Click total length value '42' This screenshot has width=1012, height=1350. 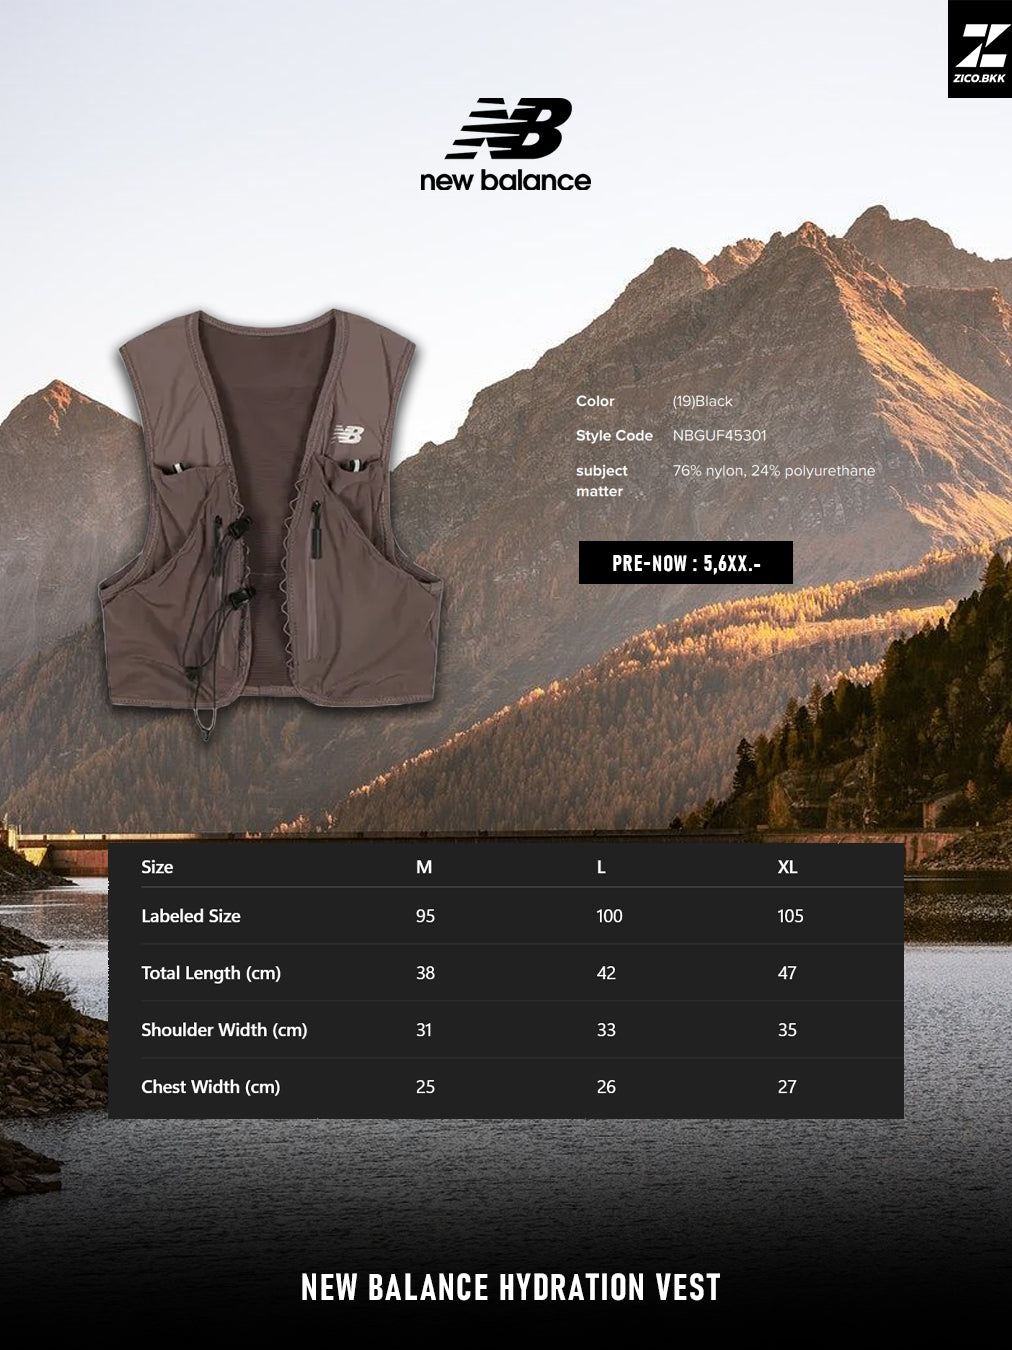pos(606,973)
